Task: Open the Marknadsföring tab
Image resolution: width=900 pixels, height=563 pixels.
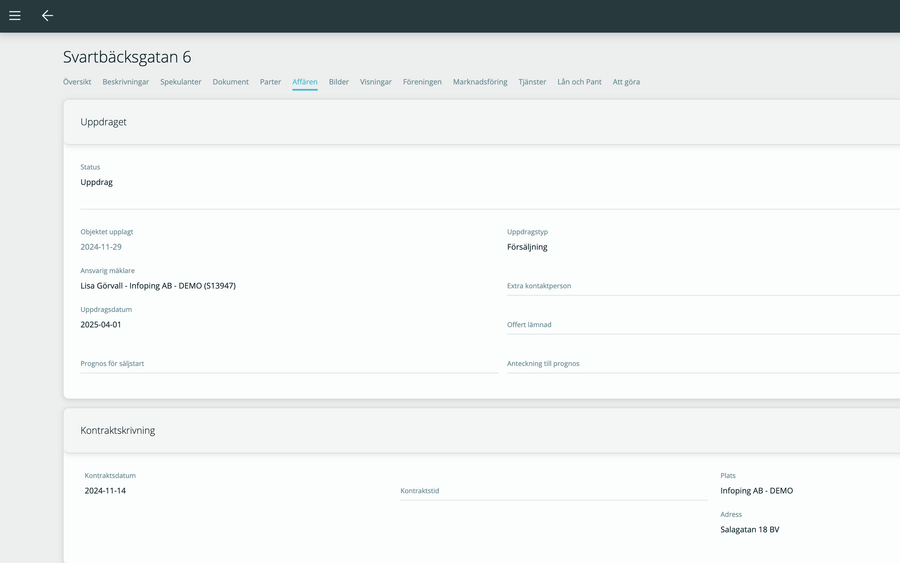Action: coord(480,82)
